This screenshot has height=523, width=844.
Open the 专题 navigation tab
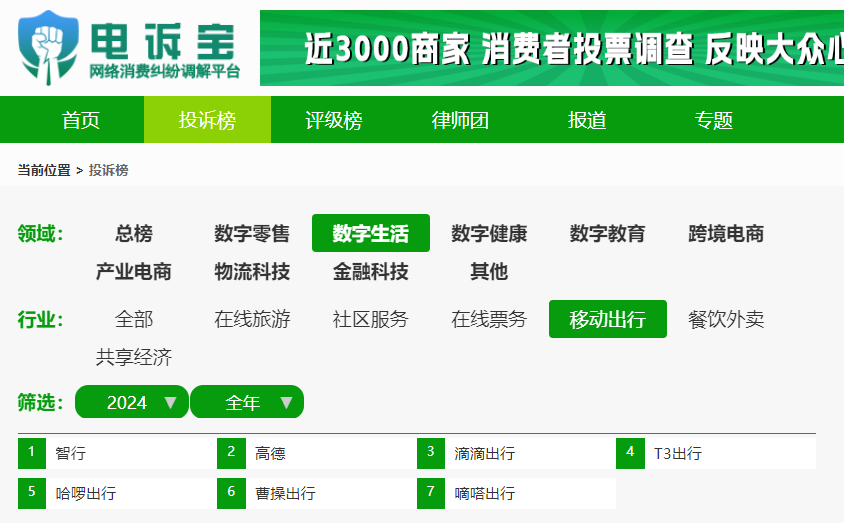click(713, 119)
